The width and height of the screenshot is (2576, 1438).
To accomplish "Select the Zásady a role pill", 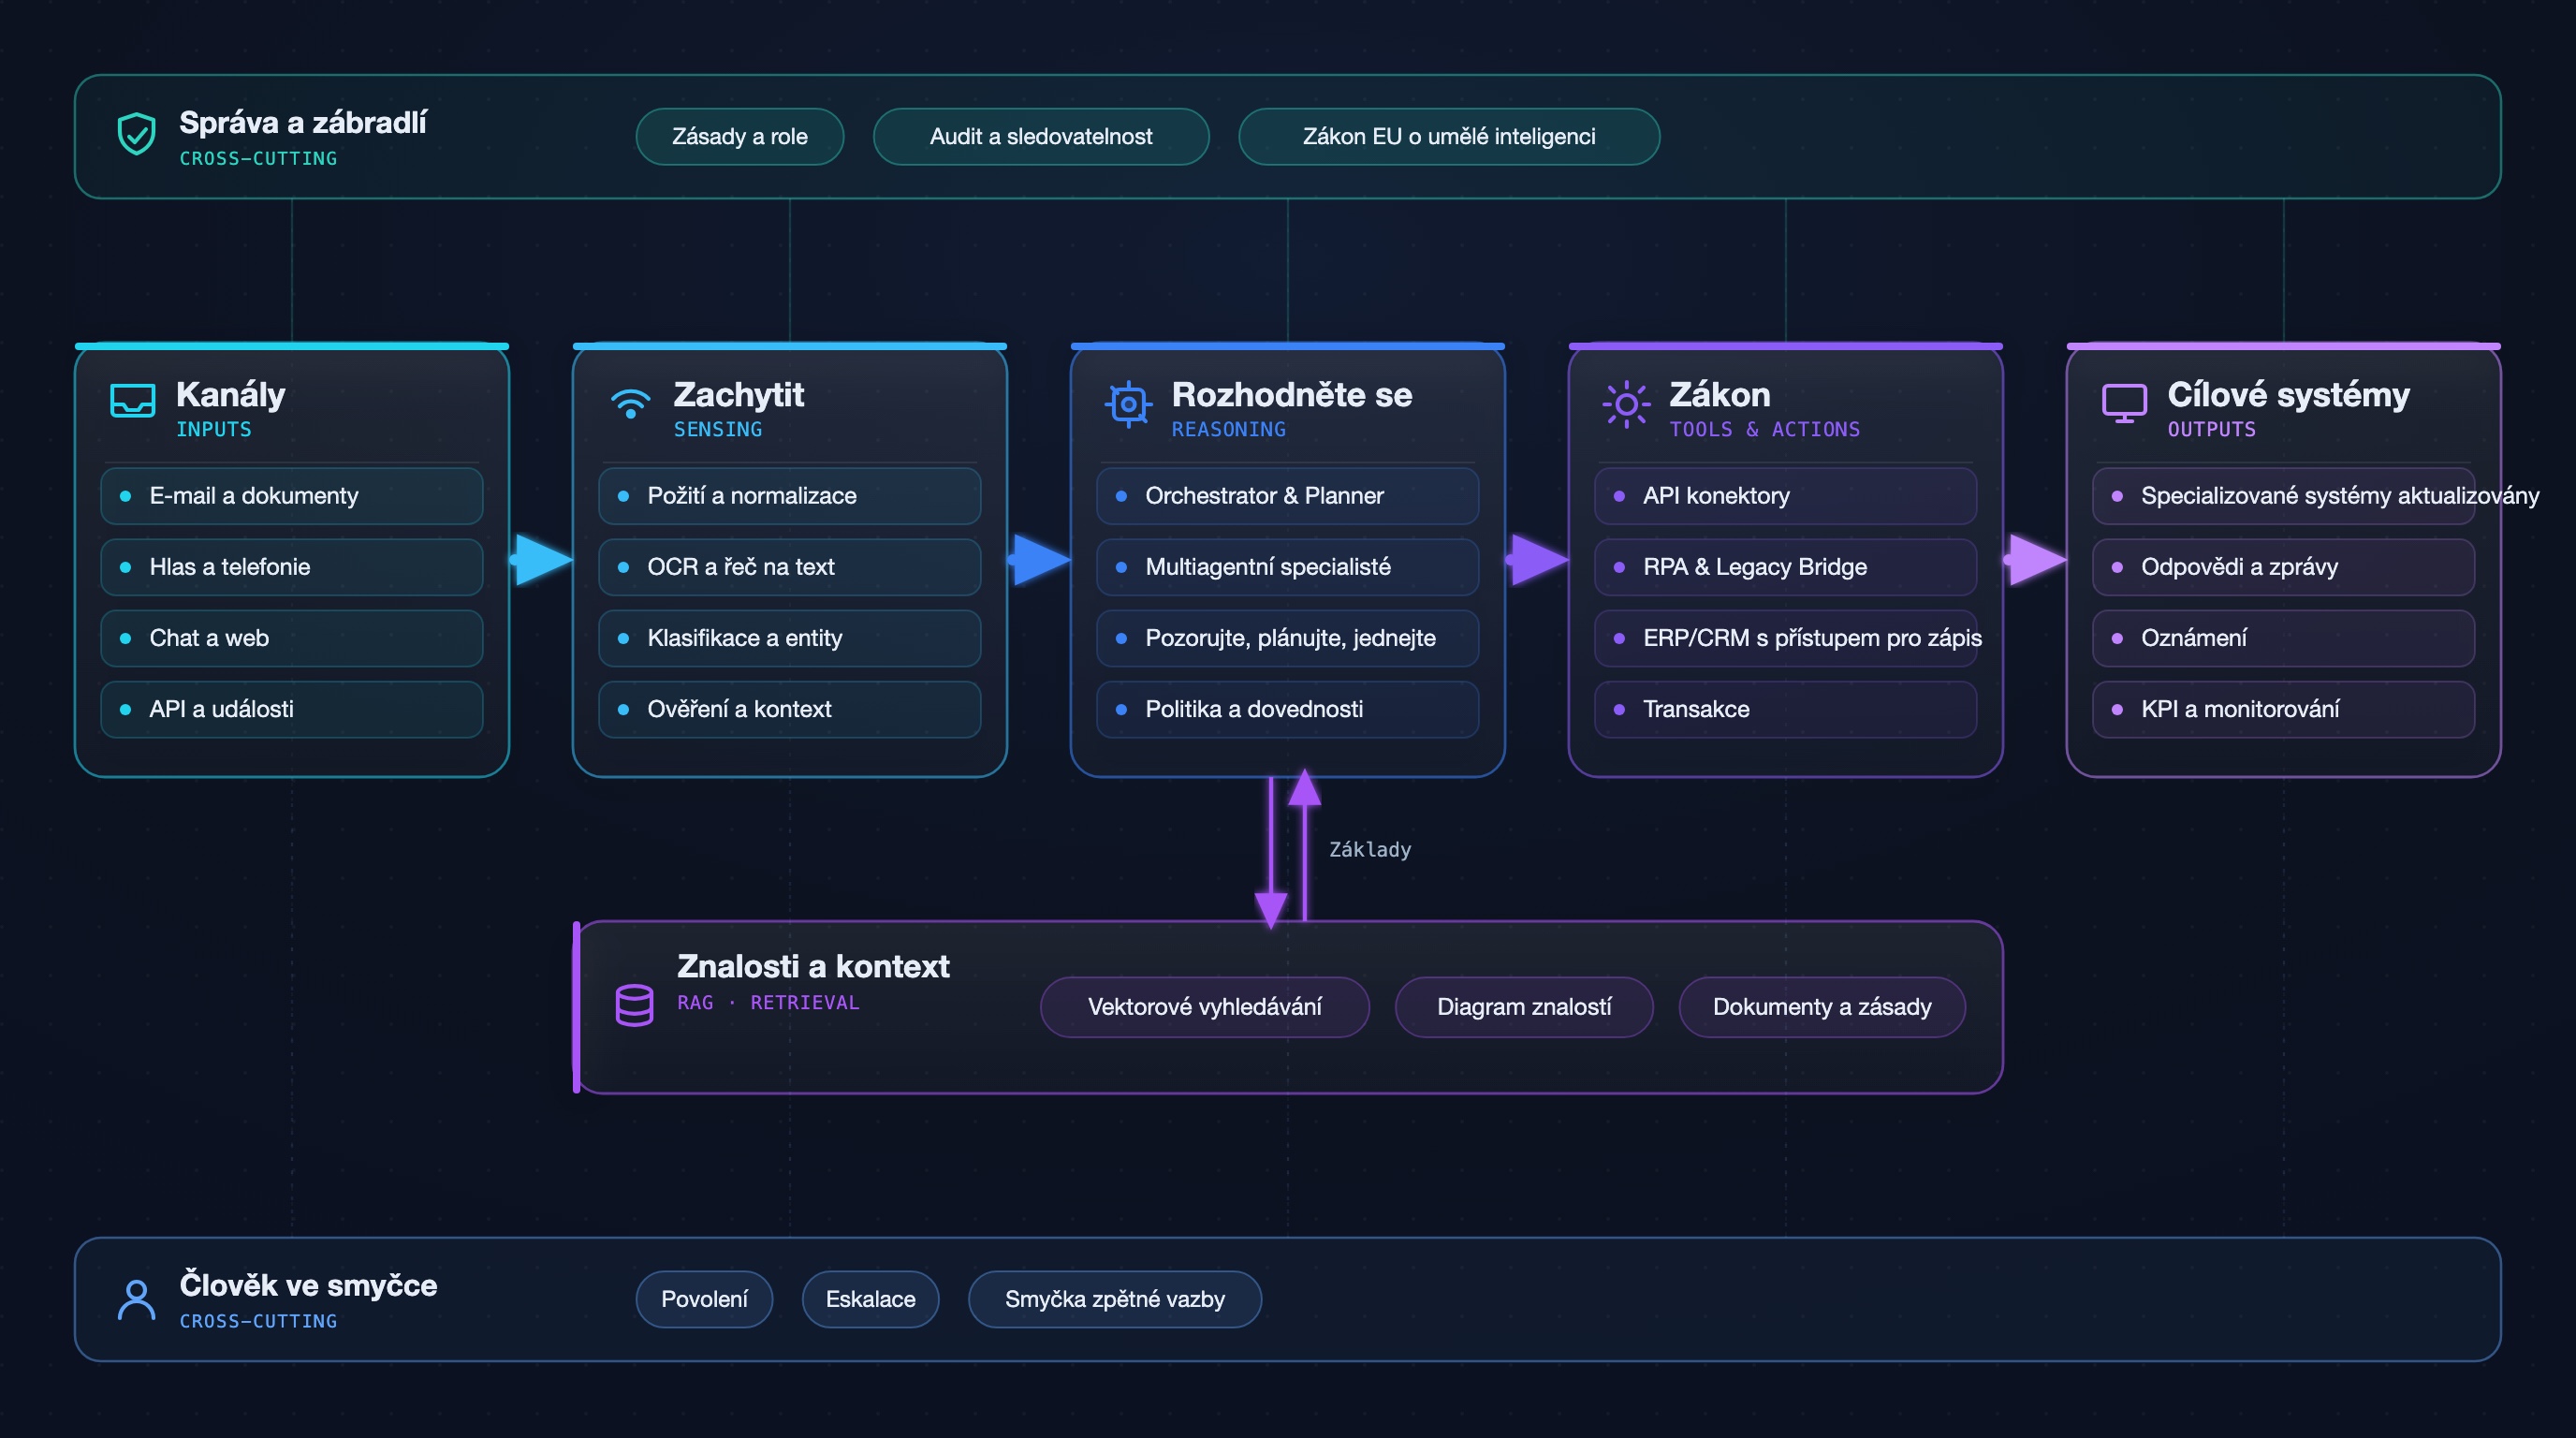I will (x=740, y=137).
